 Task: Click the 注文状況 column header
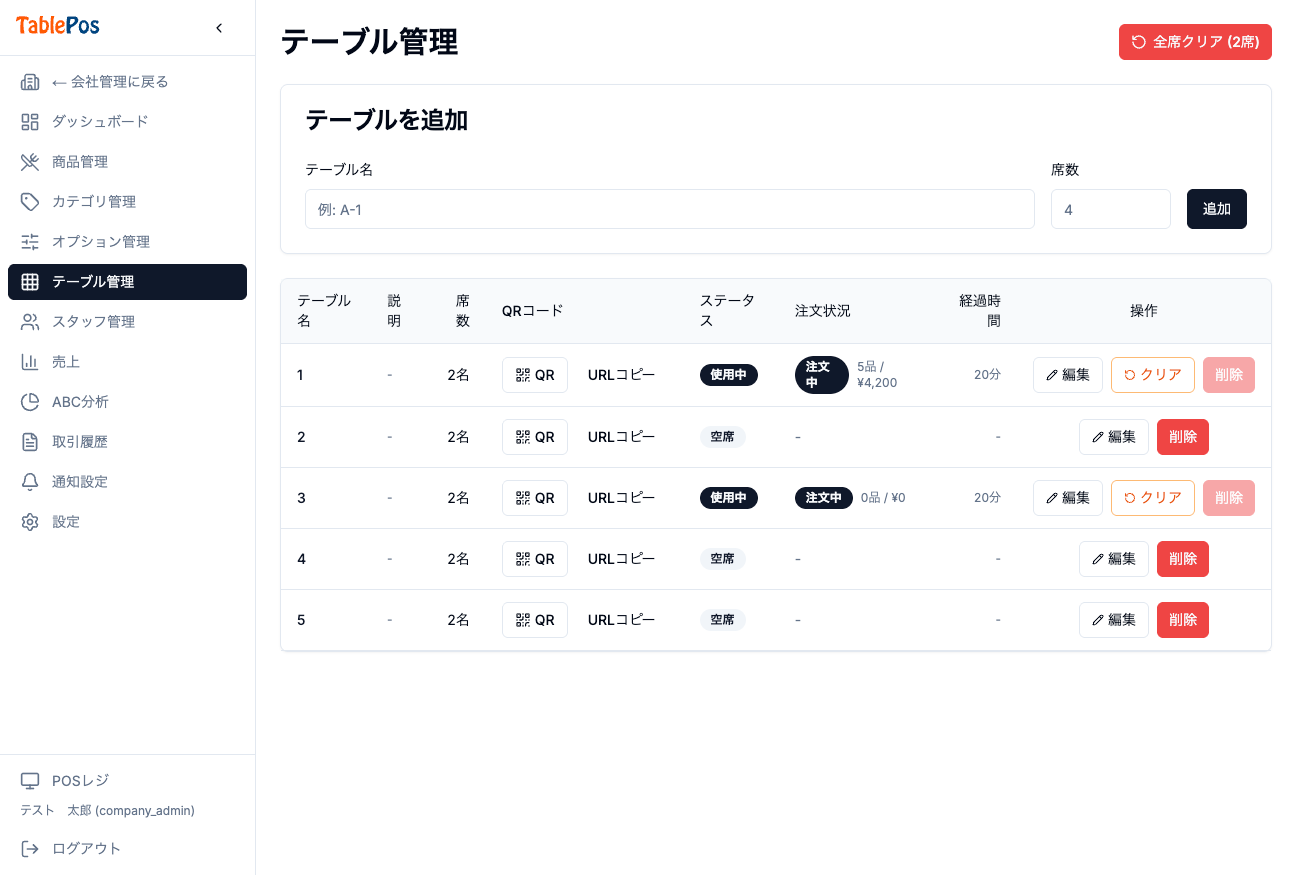point(823,311)
